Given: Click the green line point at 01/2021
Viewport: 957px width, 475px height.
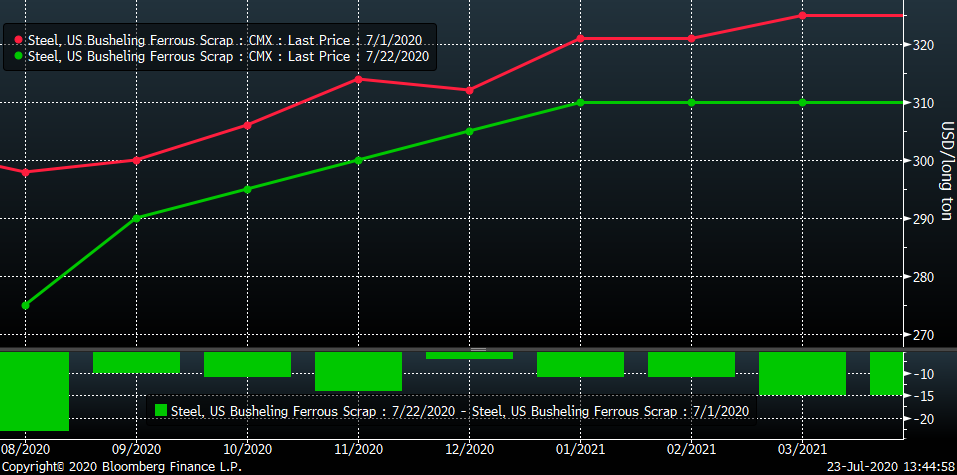Looking at the screenshot, I should [x=580, y=102].
